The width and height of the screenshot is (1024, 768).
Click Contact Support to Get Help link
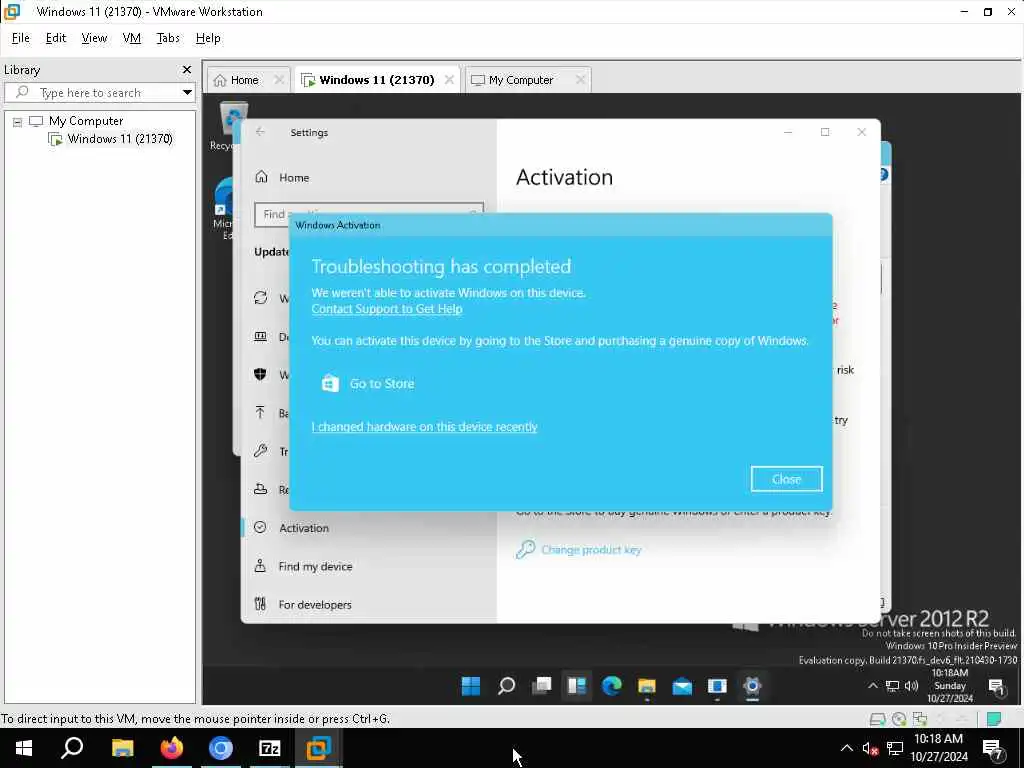point(387,309)
